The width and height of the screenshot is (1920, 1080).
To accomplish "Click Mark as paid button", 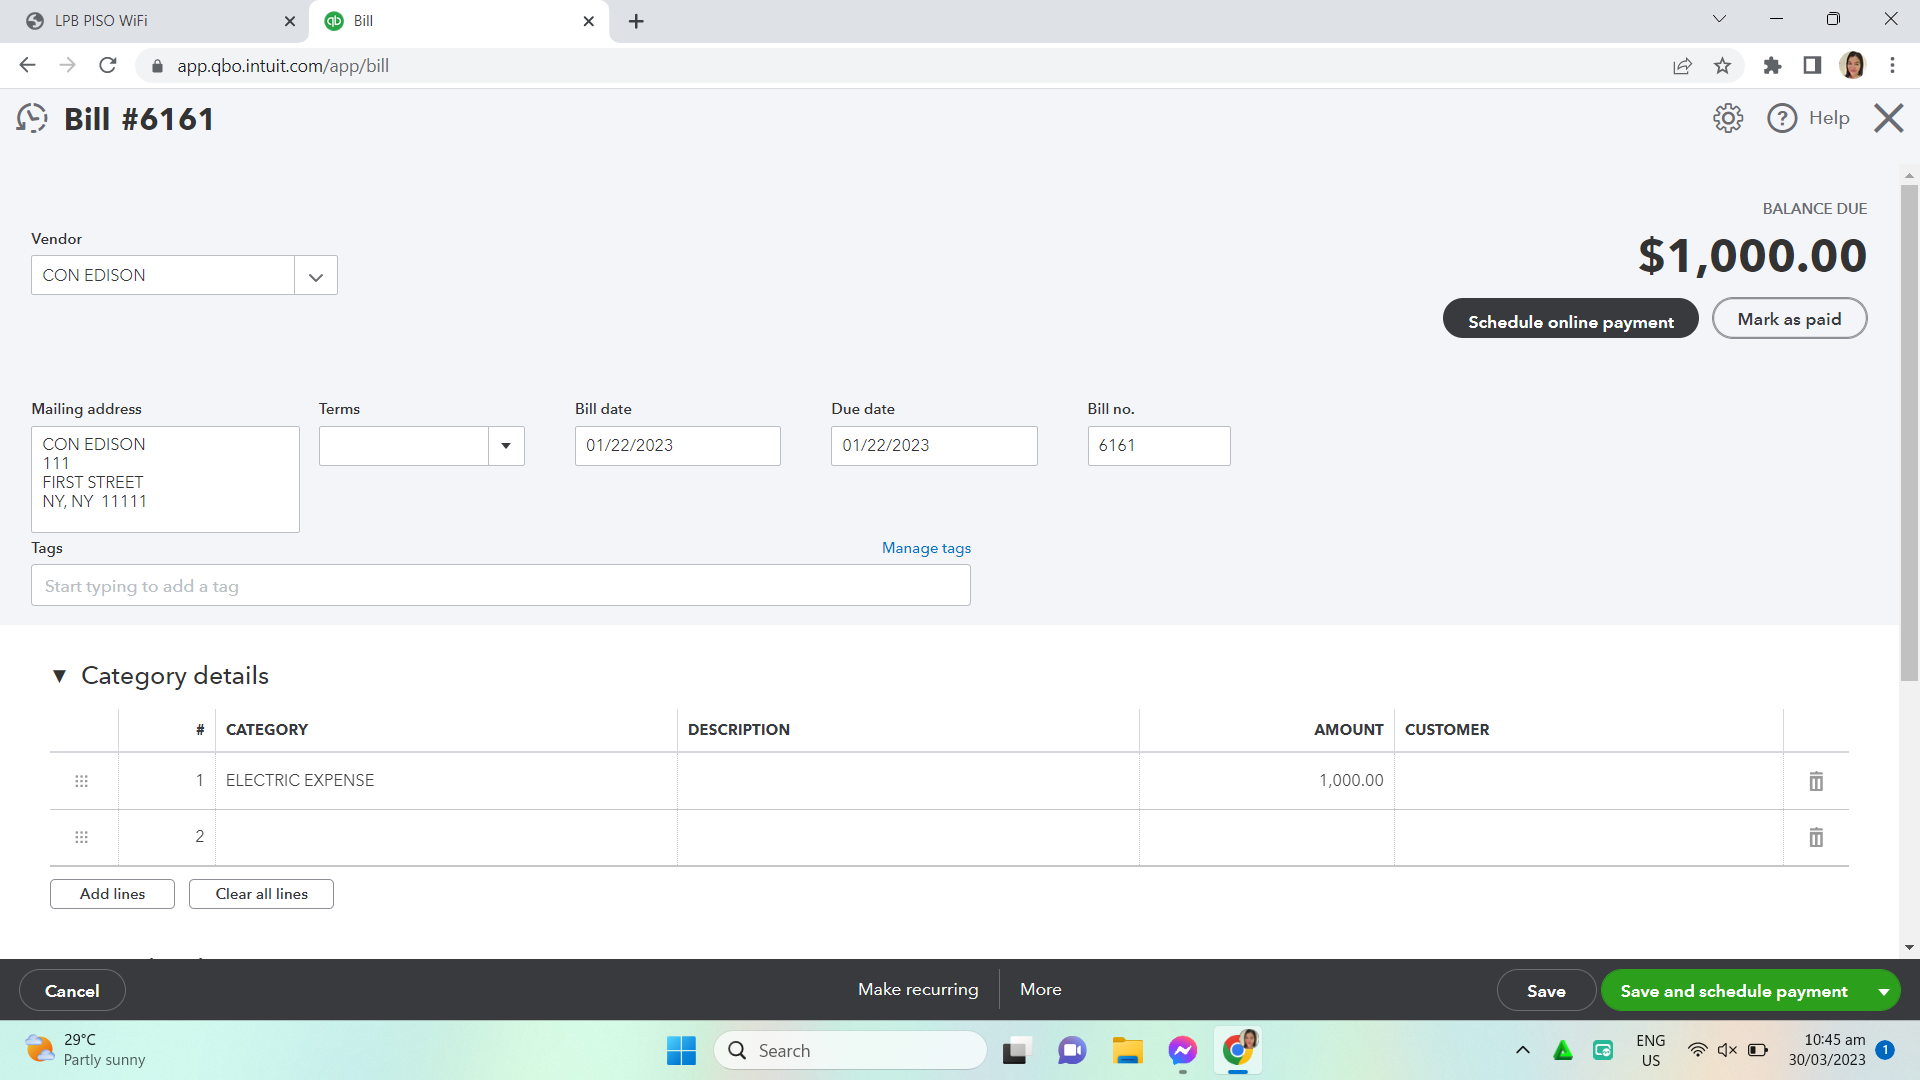I will point(1789,319).
